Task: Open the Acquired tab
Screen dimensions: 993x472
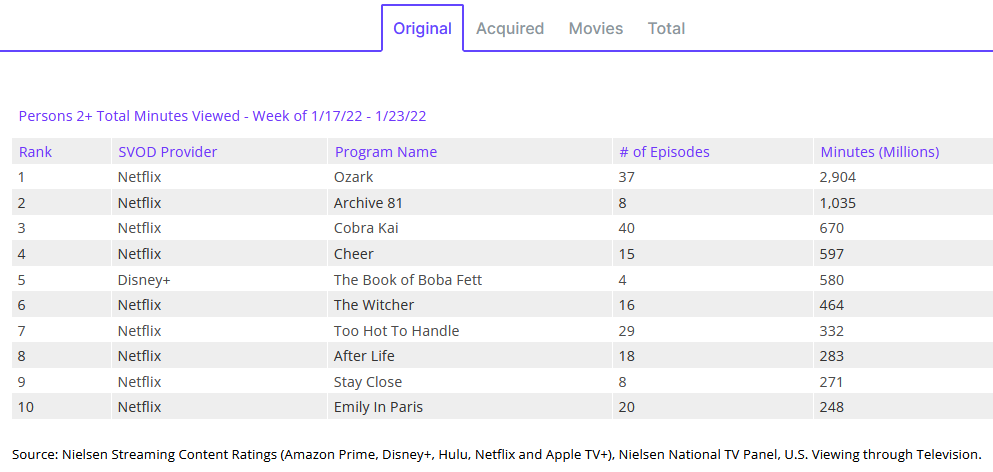Action: (510, 28)
